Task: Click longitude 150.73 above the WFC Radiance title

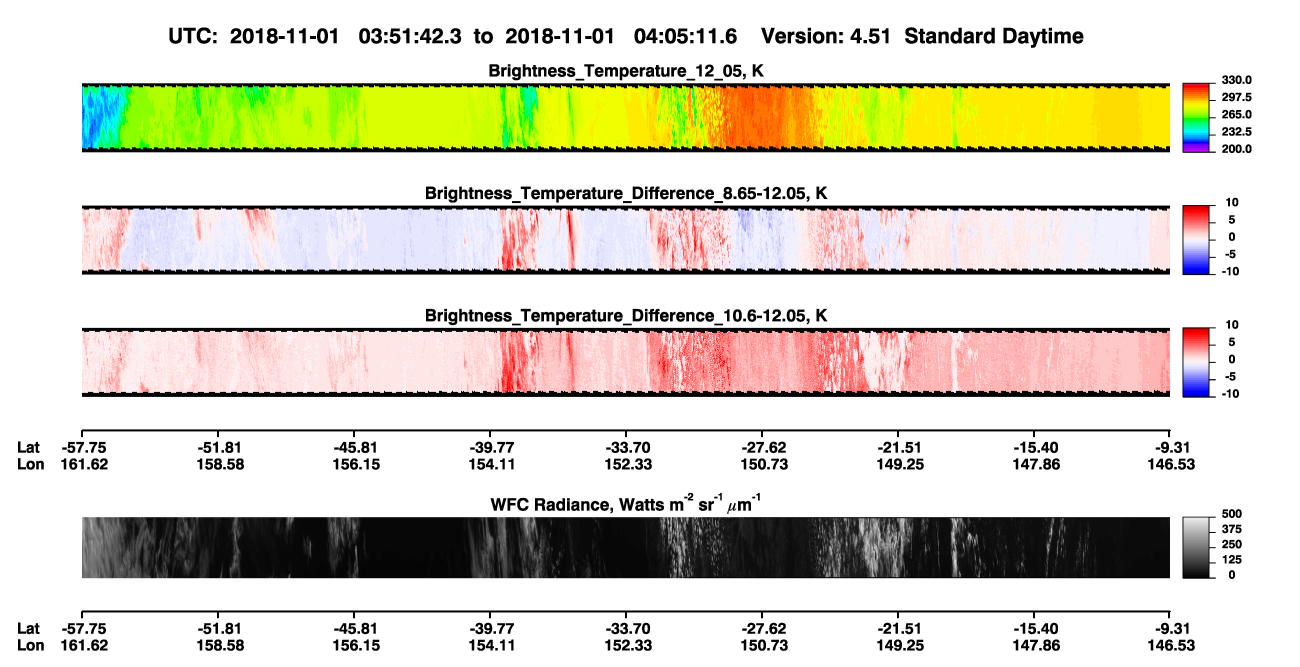Action: (x=762, y=463)
